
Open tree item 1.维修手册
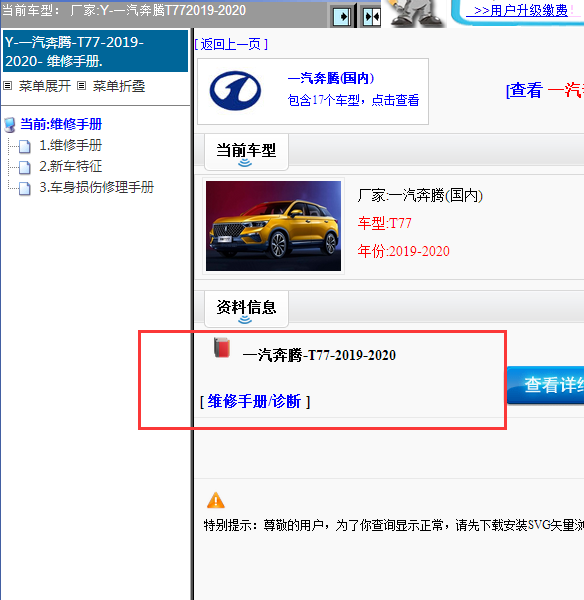pyautogui.click(x=70, y=145)
